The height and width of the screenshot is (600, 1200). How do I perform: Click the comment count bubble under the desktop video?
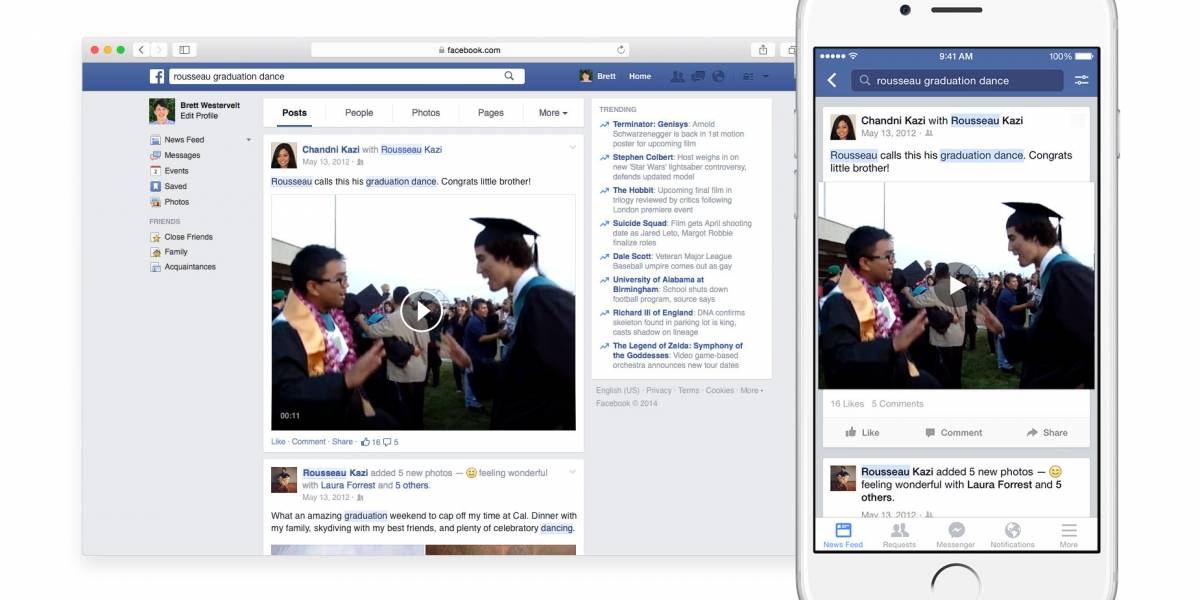point(387,441)
